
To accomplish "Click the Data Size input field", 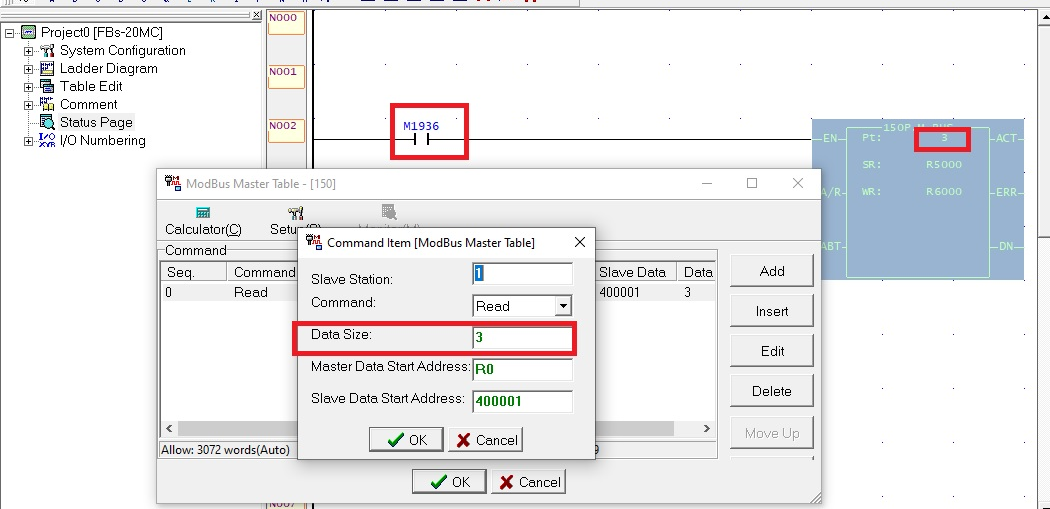I will (522, 338).
